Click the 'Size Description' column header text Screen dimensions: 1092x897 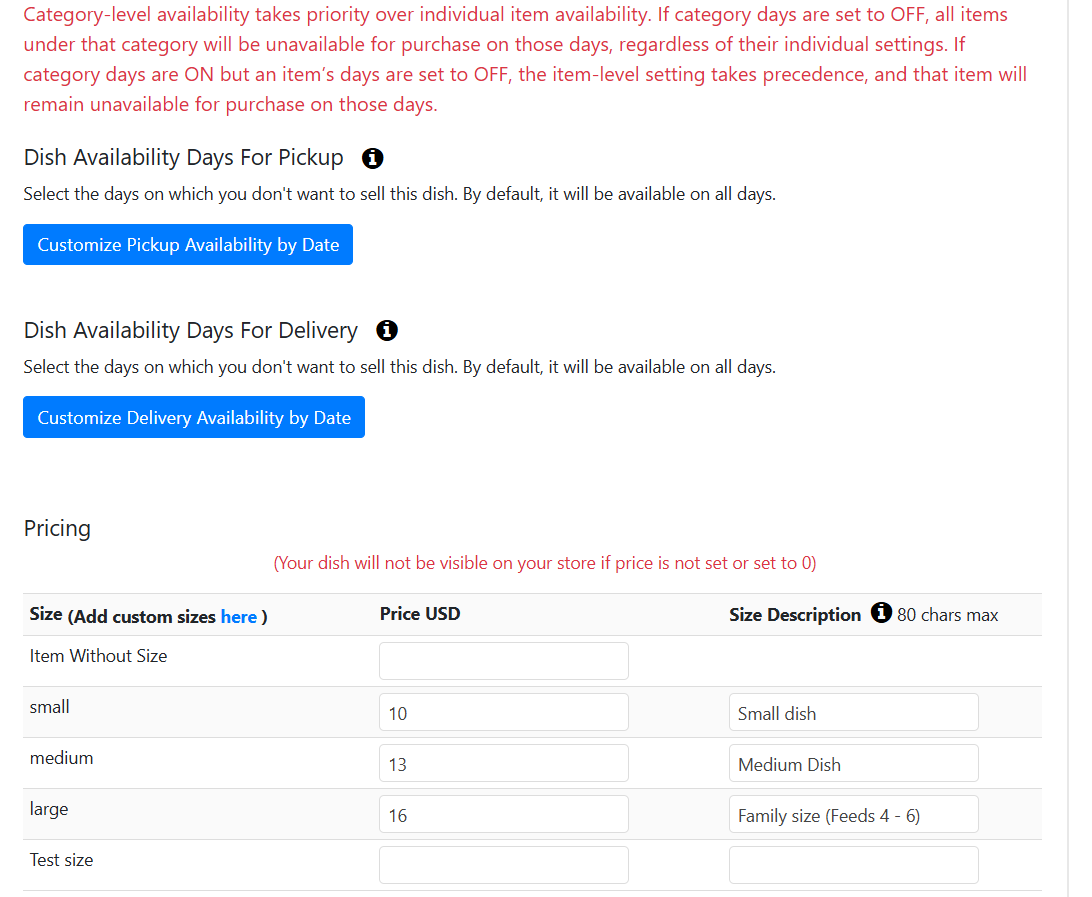(x=795, y=615)
